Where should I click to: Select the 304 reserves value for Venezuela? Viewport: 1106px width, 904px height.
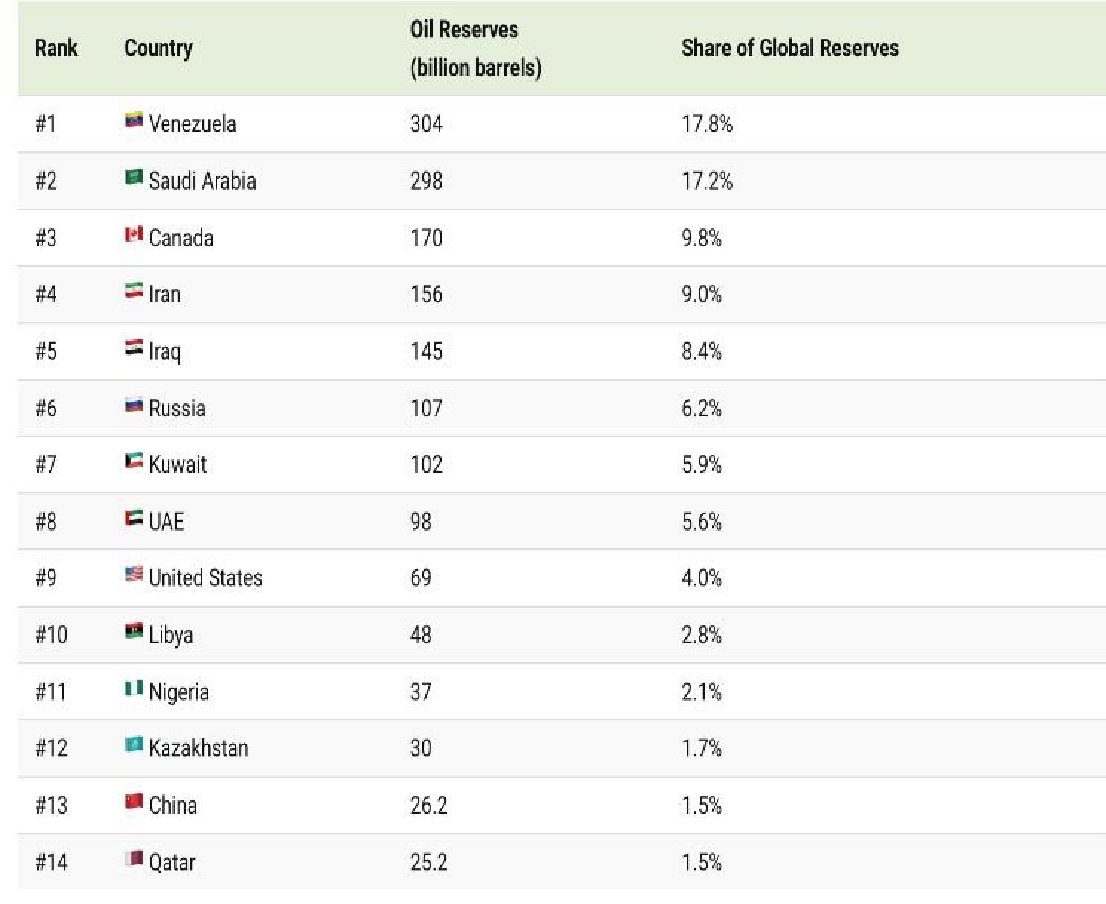[x=427, y=124]
